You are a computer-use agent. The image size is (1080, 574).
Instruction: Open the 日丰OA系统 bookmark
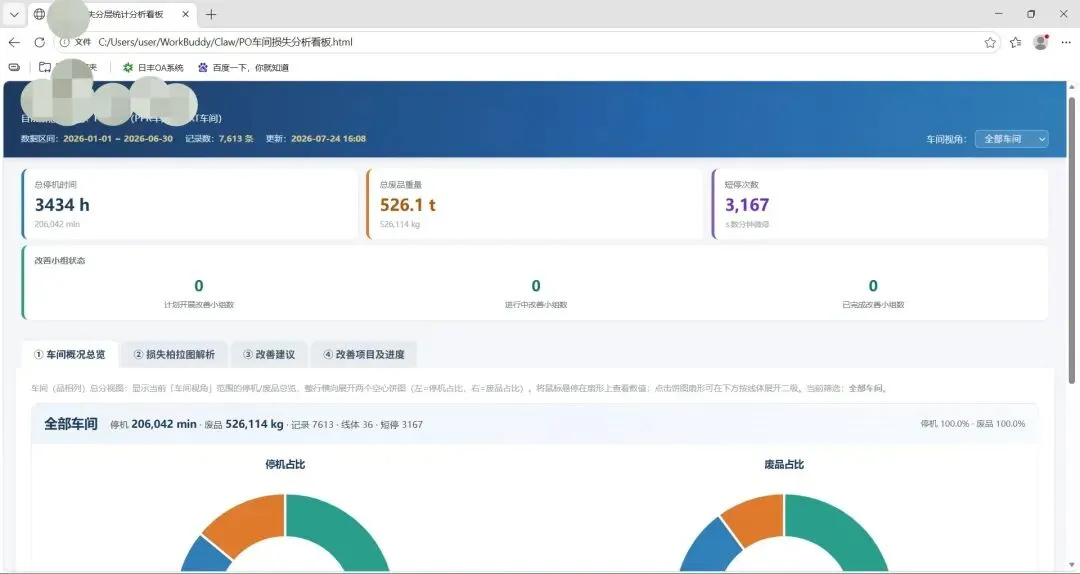pos(153,68)
